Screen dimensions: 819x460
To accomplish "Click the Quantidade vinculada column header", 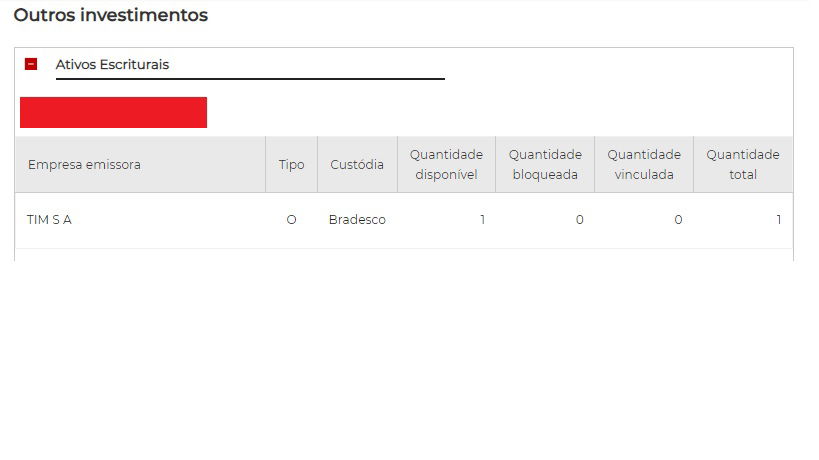I will click(644, 164).
